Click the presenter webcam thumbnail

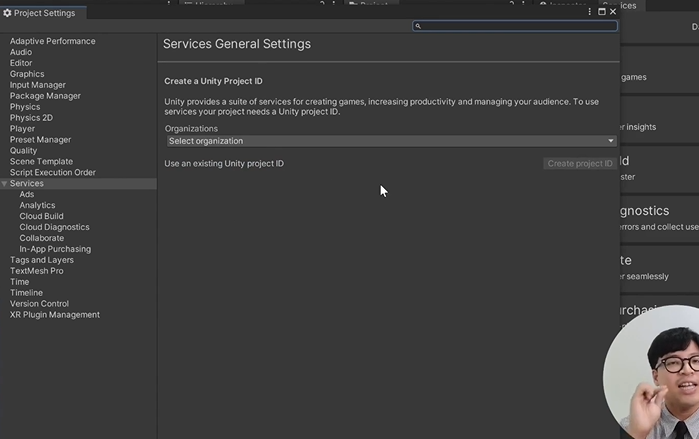(x=652, y=373)
